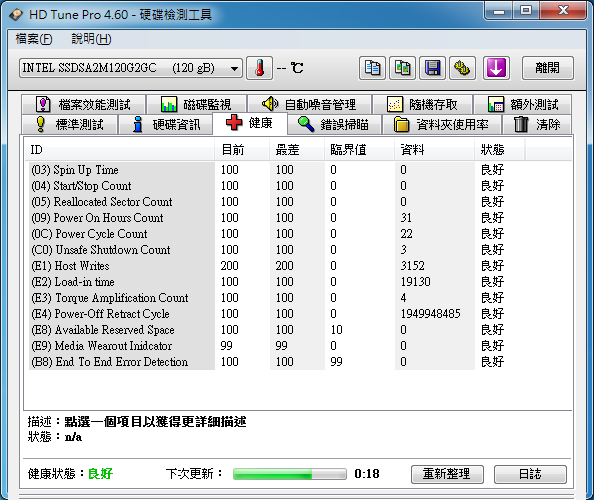Switch to the 硬碟資訊 tab

[165, 124]
